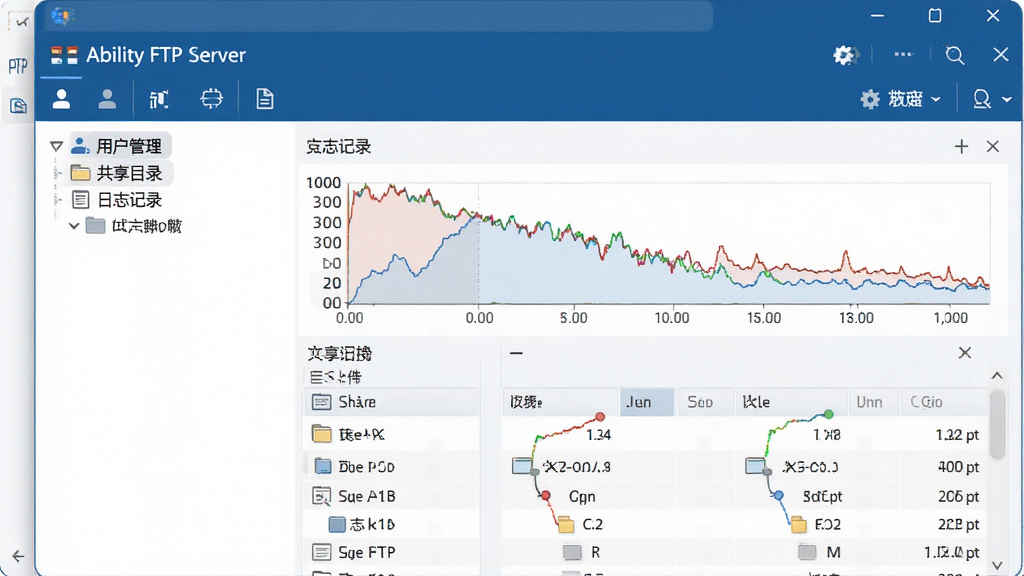Viewport: 1024px width, 576px height.
Task: Click the Ability FTP Server logo icon
Action: click(64, 55)
